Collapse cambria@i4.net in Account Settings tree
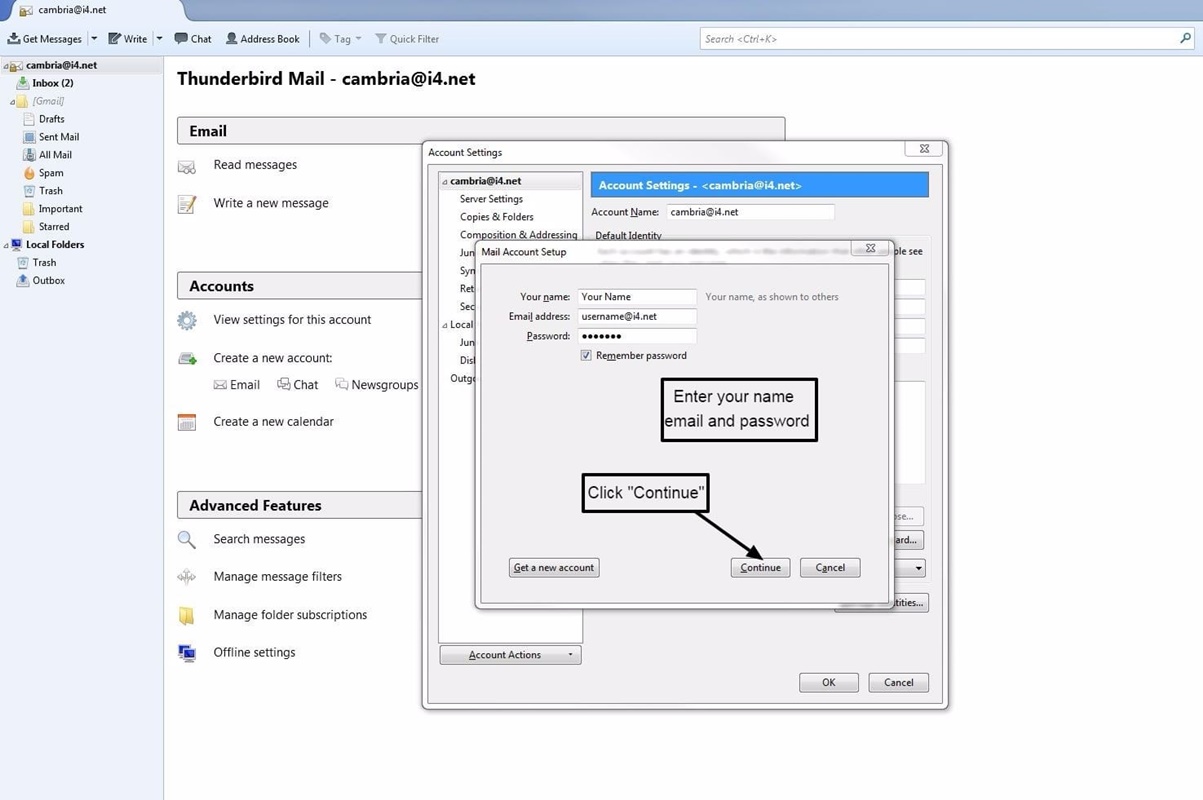Viewport: 1203px width, 800px height. coord(445,182)
